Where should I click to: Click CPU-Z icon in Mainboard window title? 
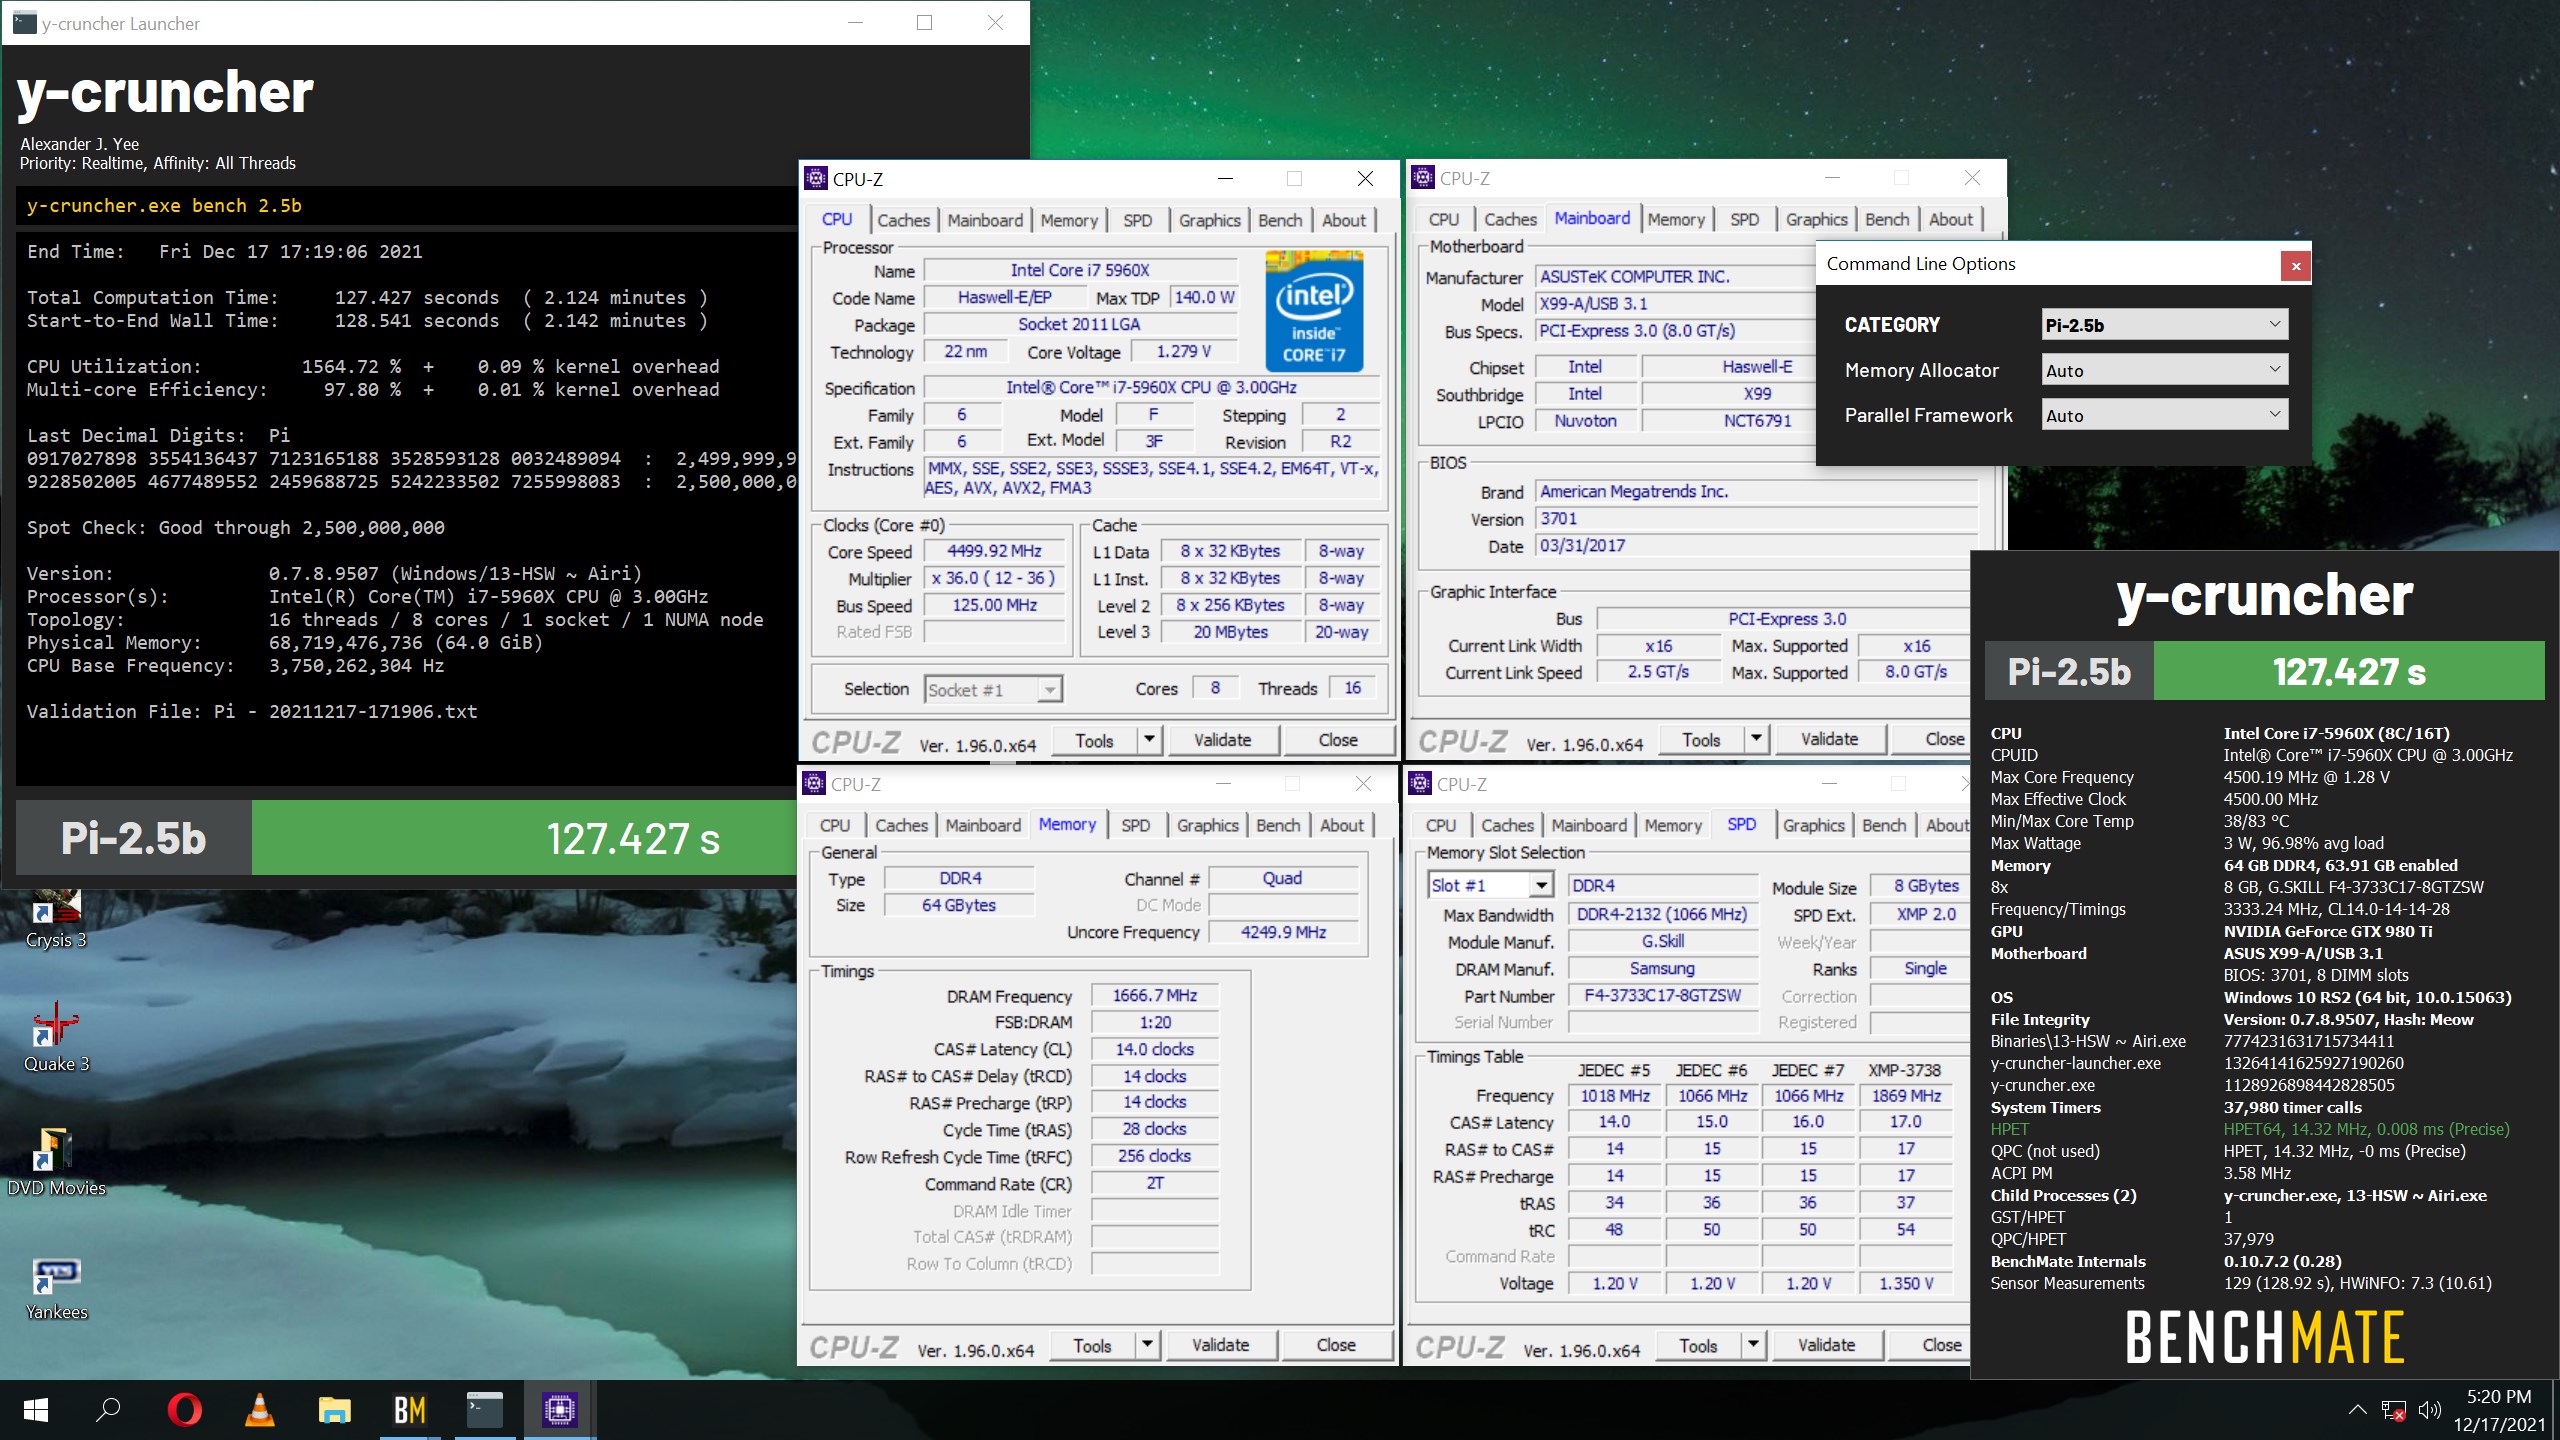point(1422,178)
